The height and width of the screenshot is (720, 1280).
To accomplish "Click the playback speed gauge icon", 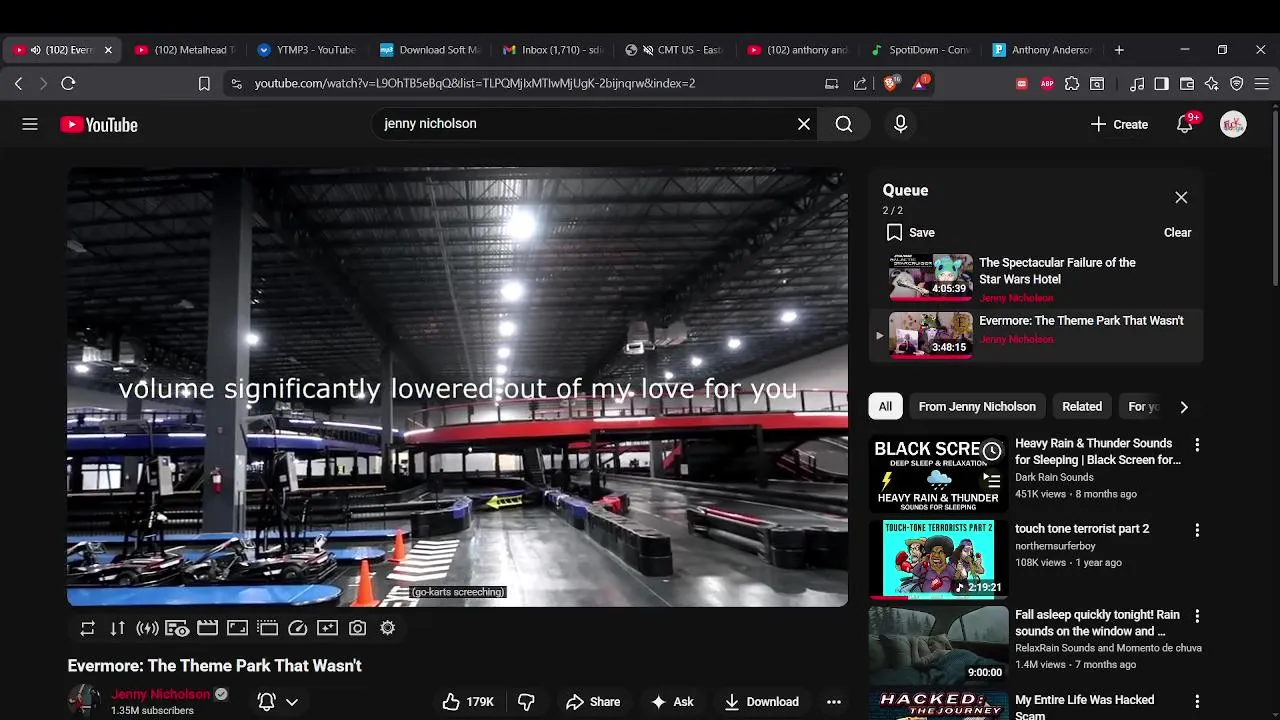I will click(x=297, y=628).
